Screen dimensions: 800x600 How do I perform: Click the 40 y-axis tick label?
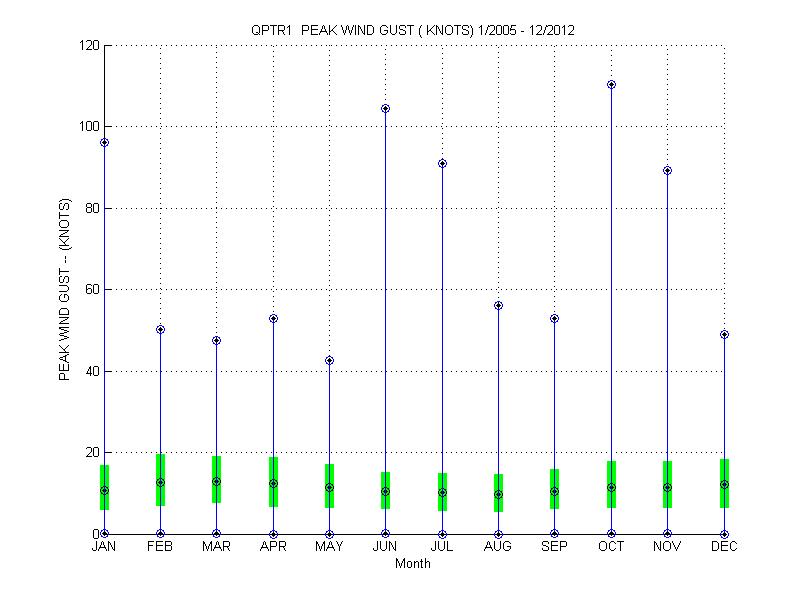92,371
